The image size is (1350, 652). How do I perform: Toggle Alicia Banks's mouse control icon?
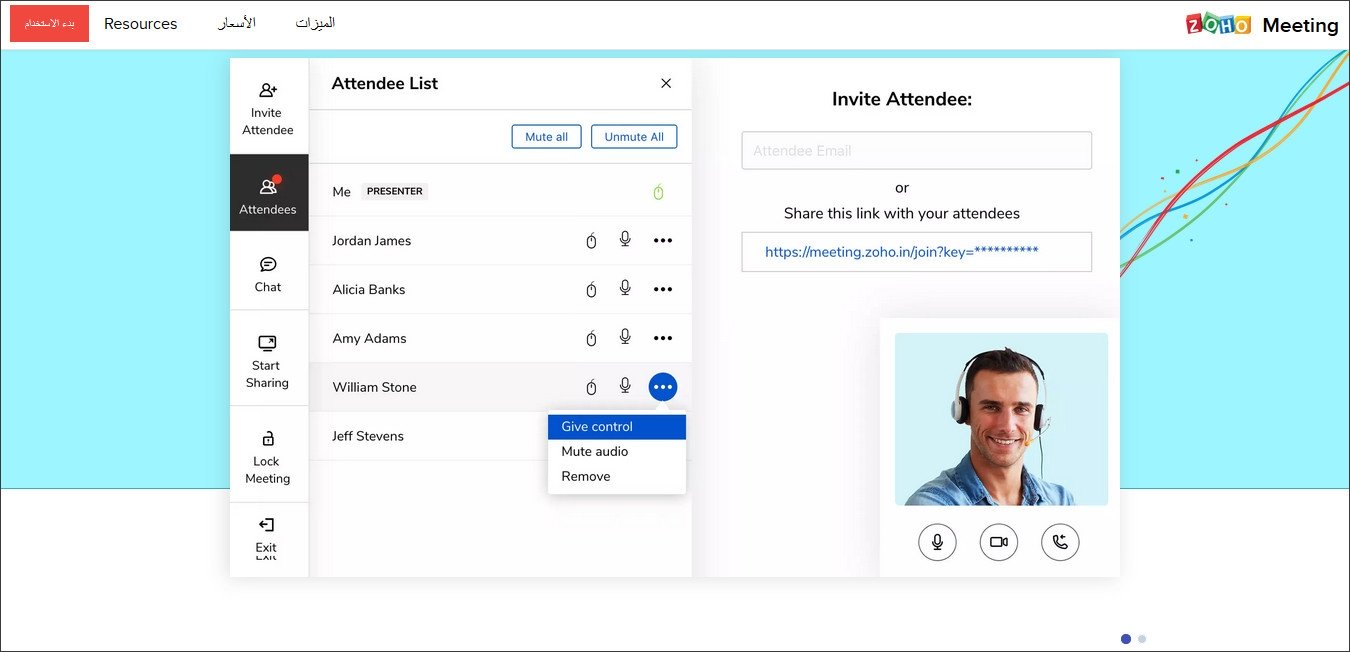[591, 290]
